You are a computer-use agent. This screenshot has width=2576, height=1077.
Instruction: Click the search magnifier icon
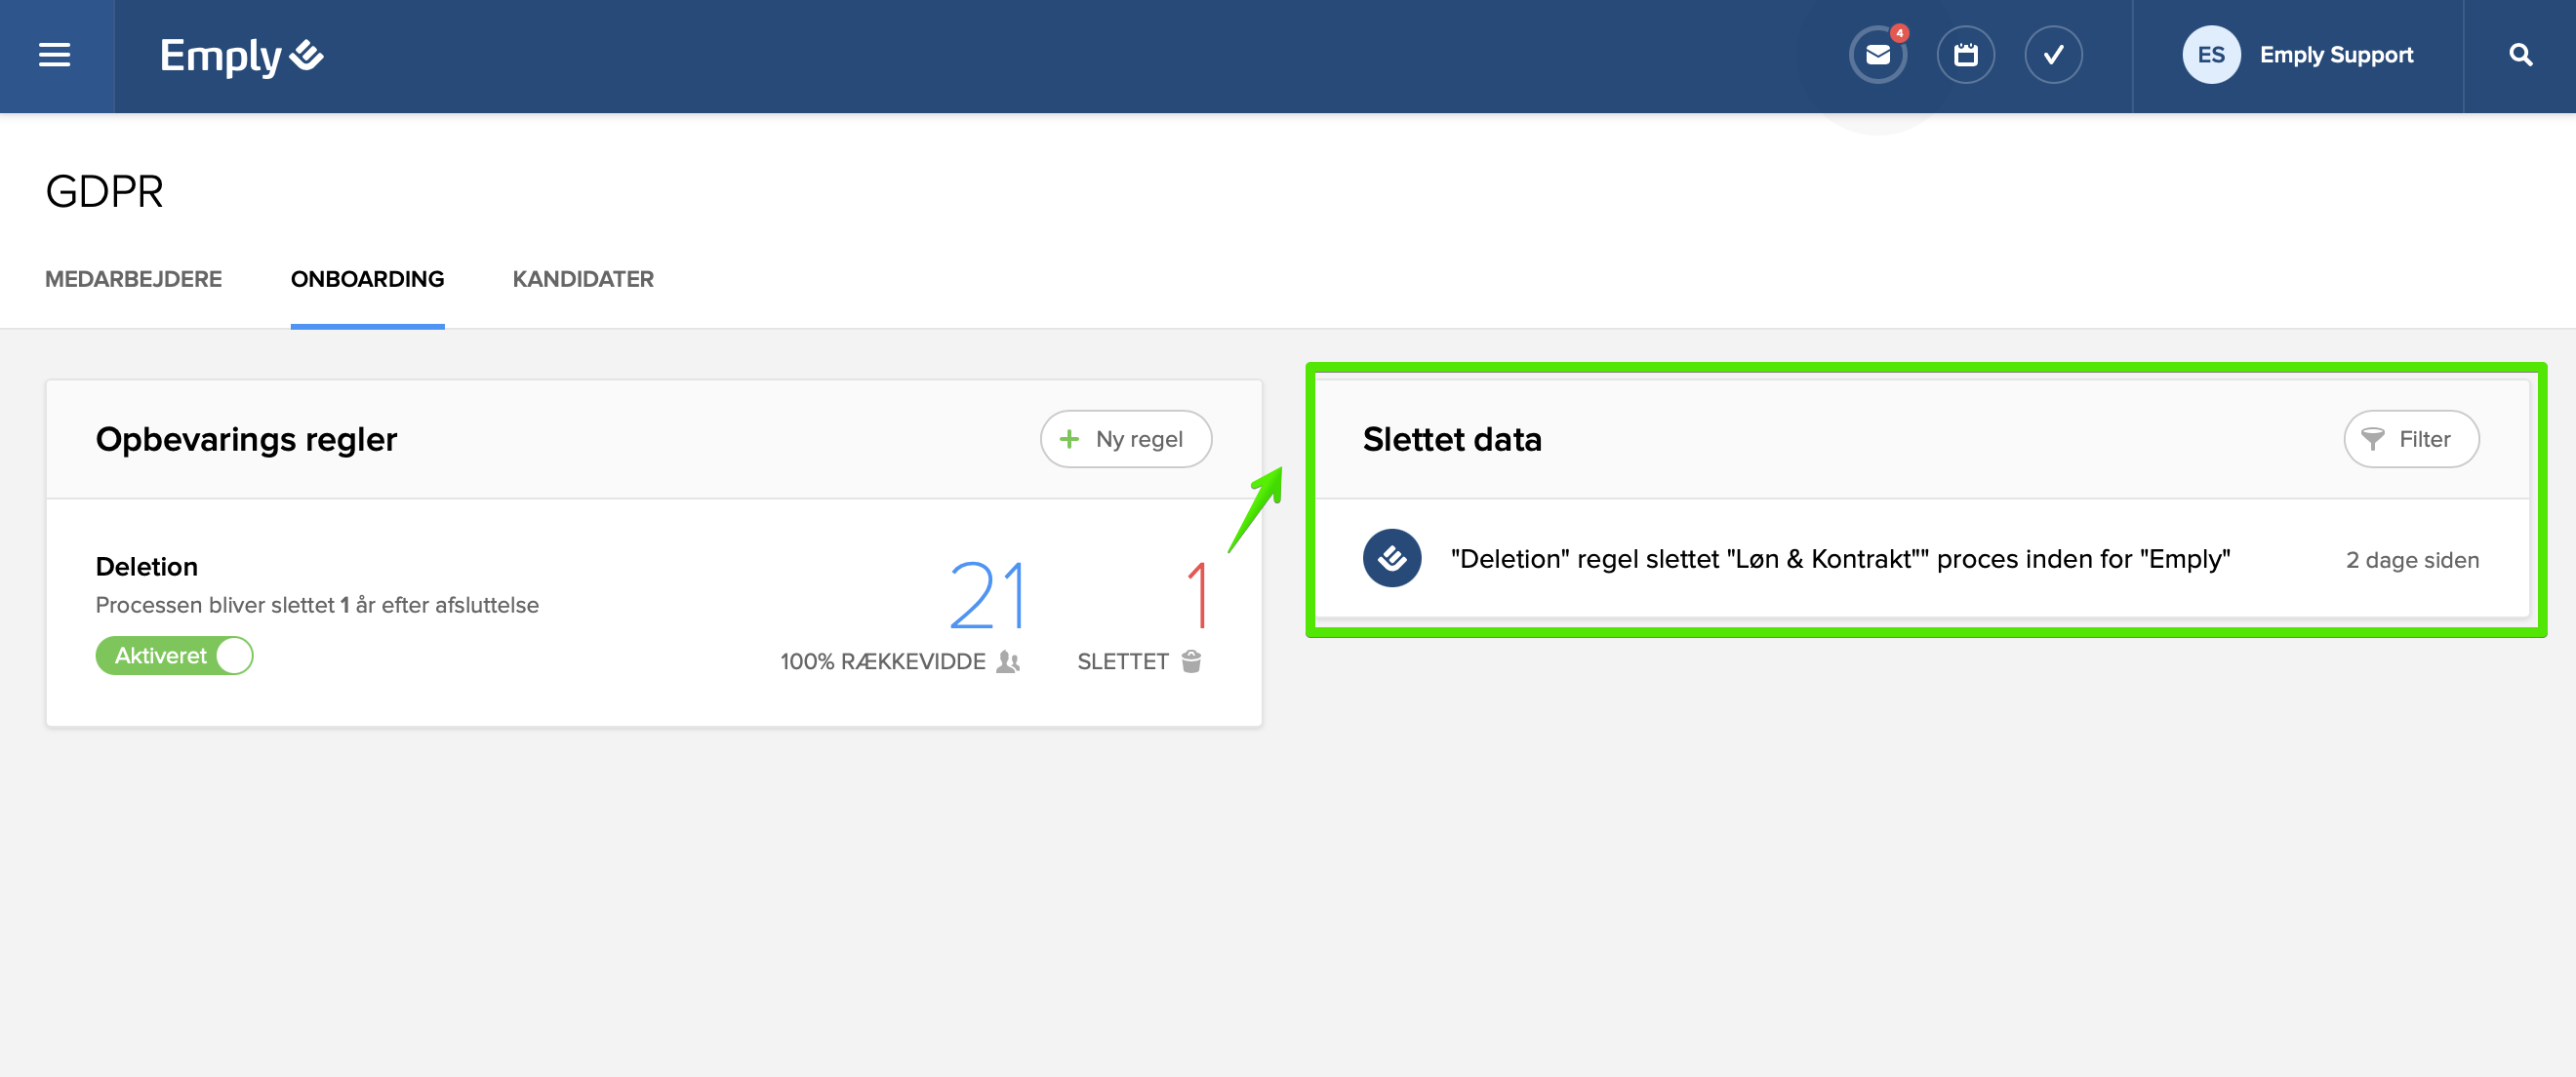[2520, 55]
